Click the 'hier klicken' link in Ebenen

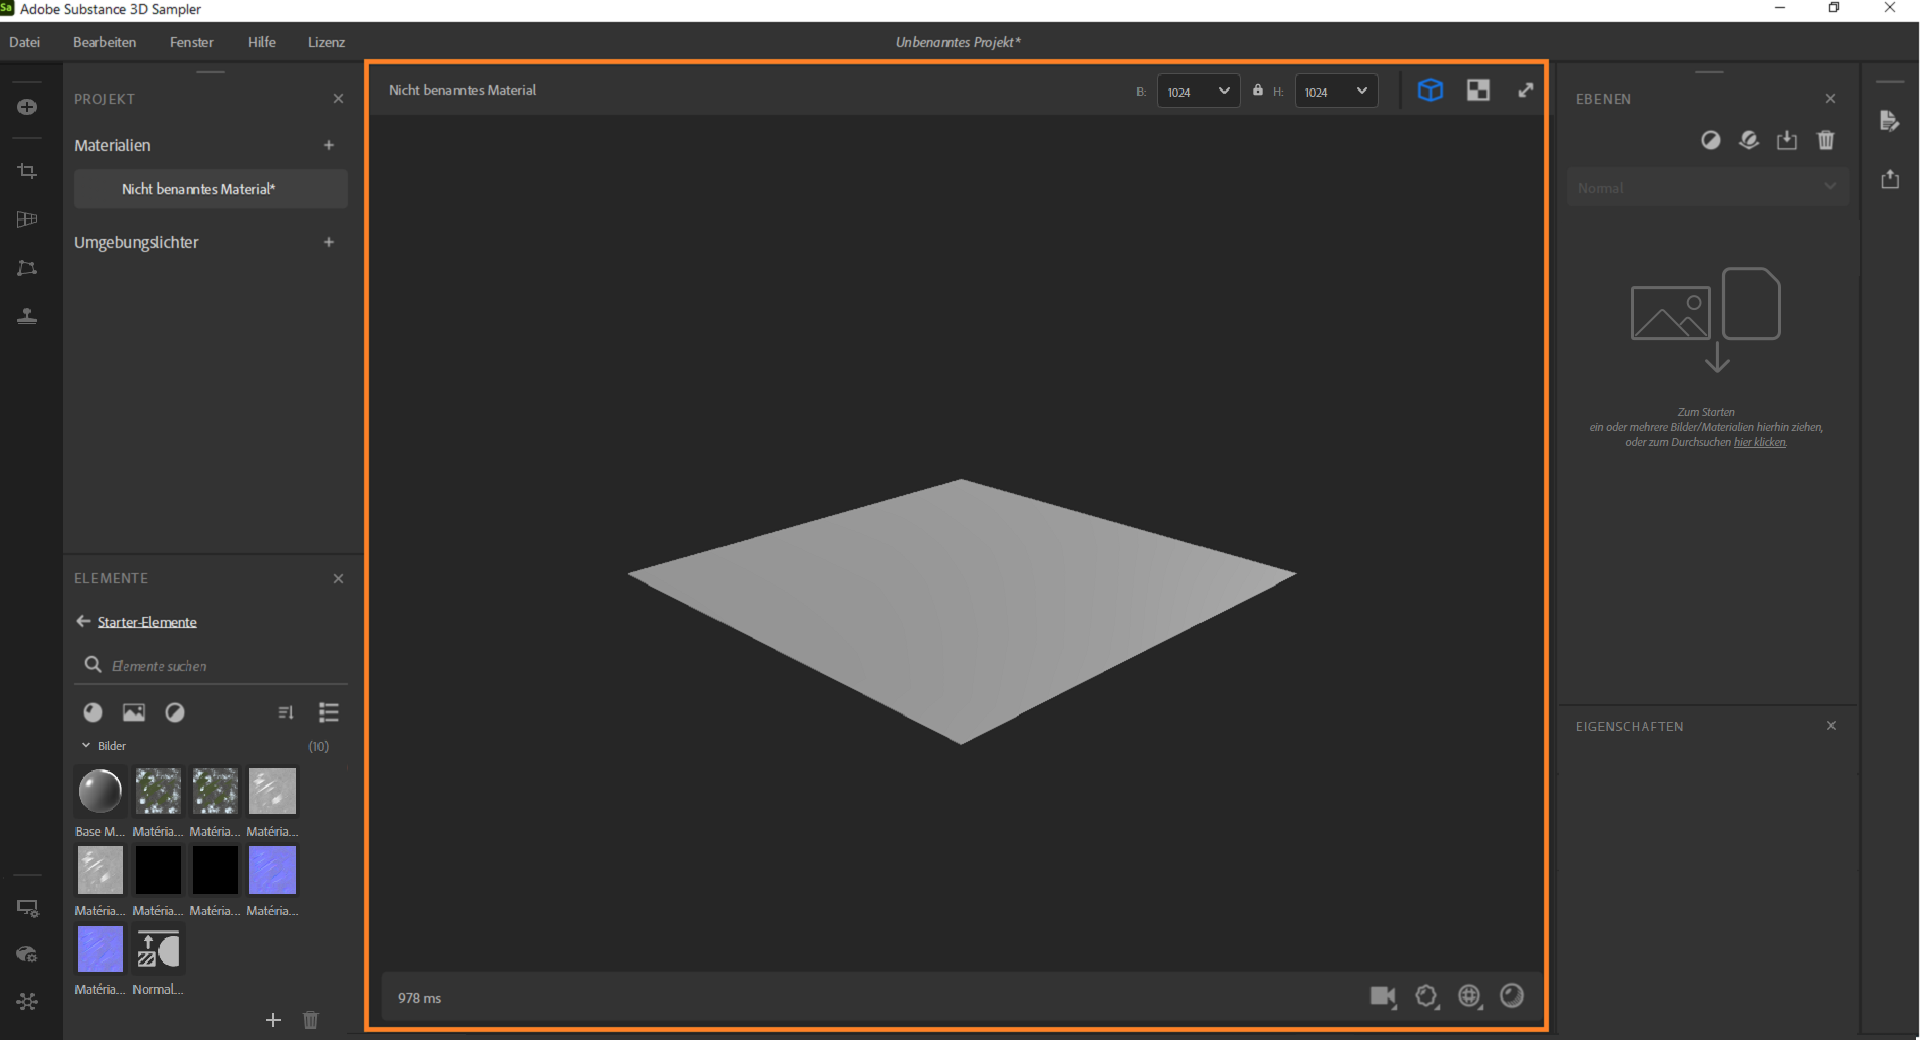(x=1759, y=442)
